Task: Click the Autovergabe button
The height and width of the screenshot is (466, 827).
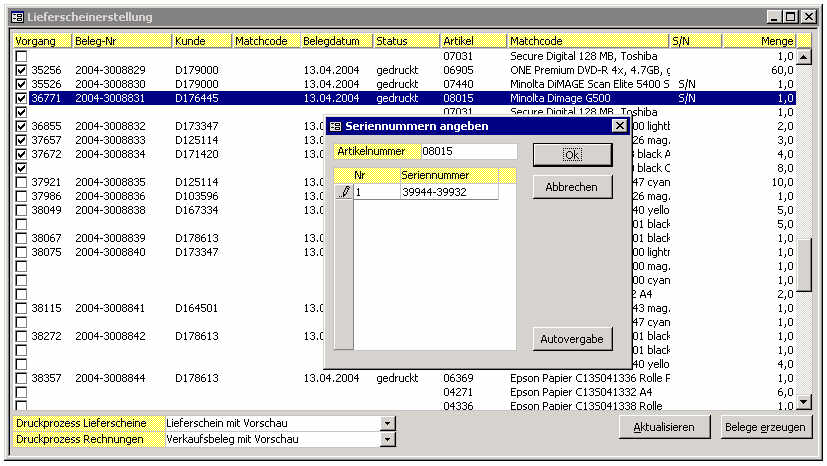Action: (572, 339)
